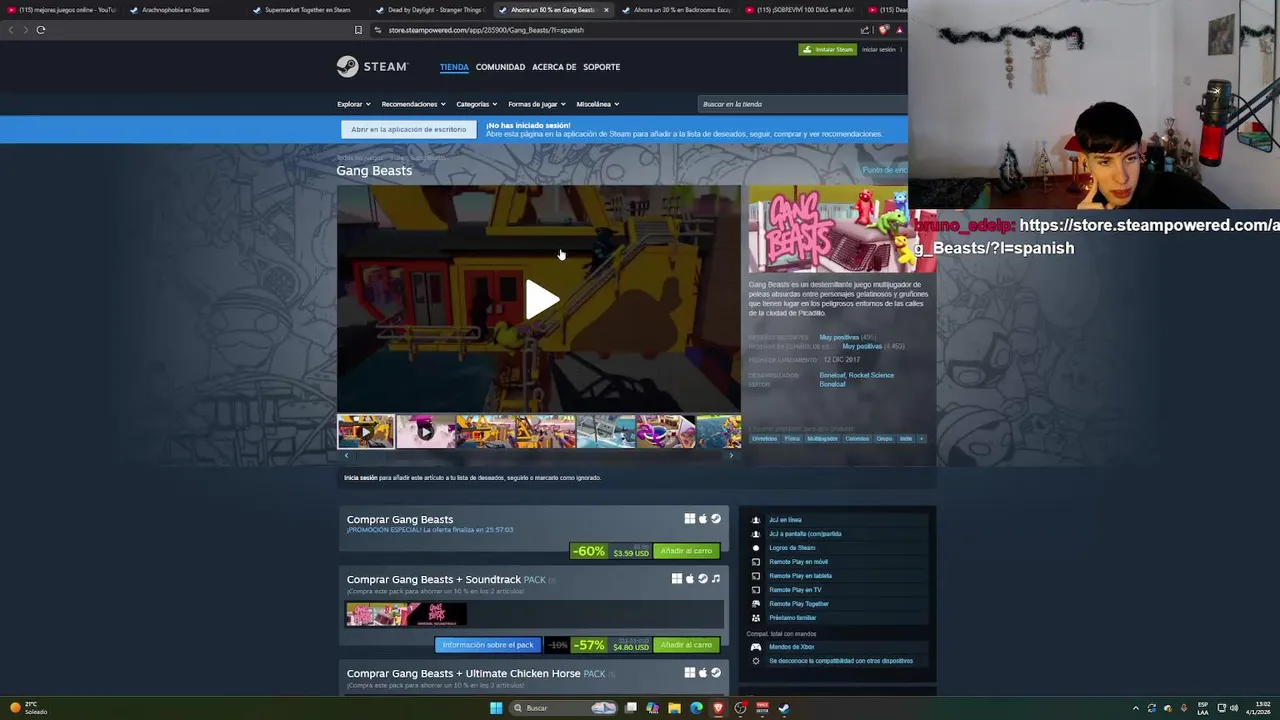Open the Windows Start menu

pos(496,708)
